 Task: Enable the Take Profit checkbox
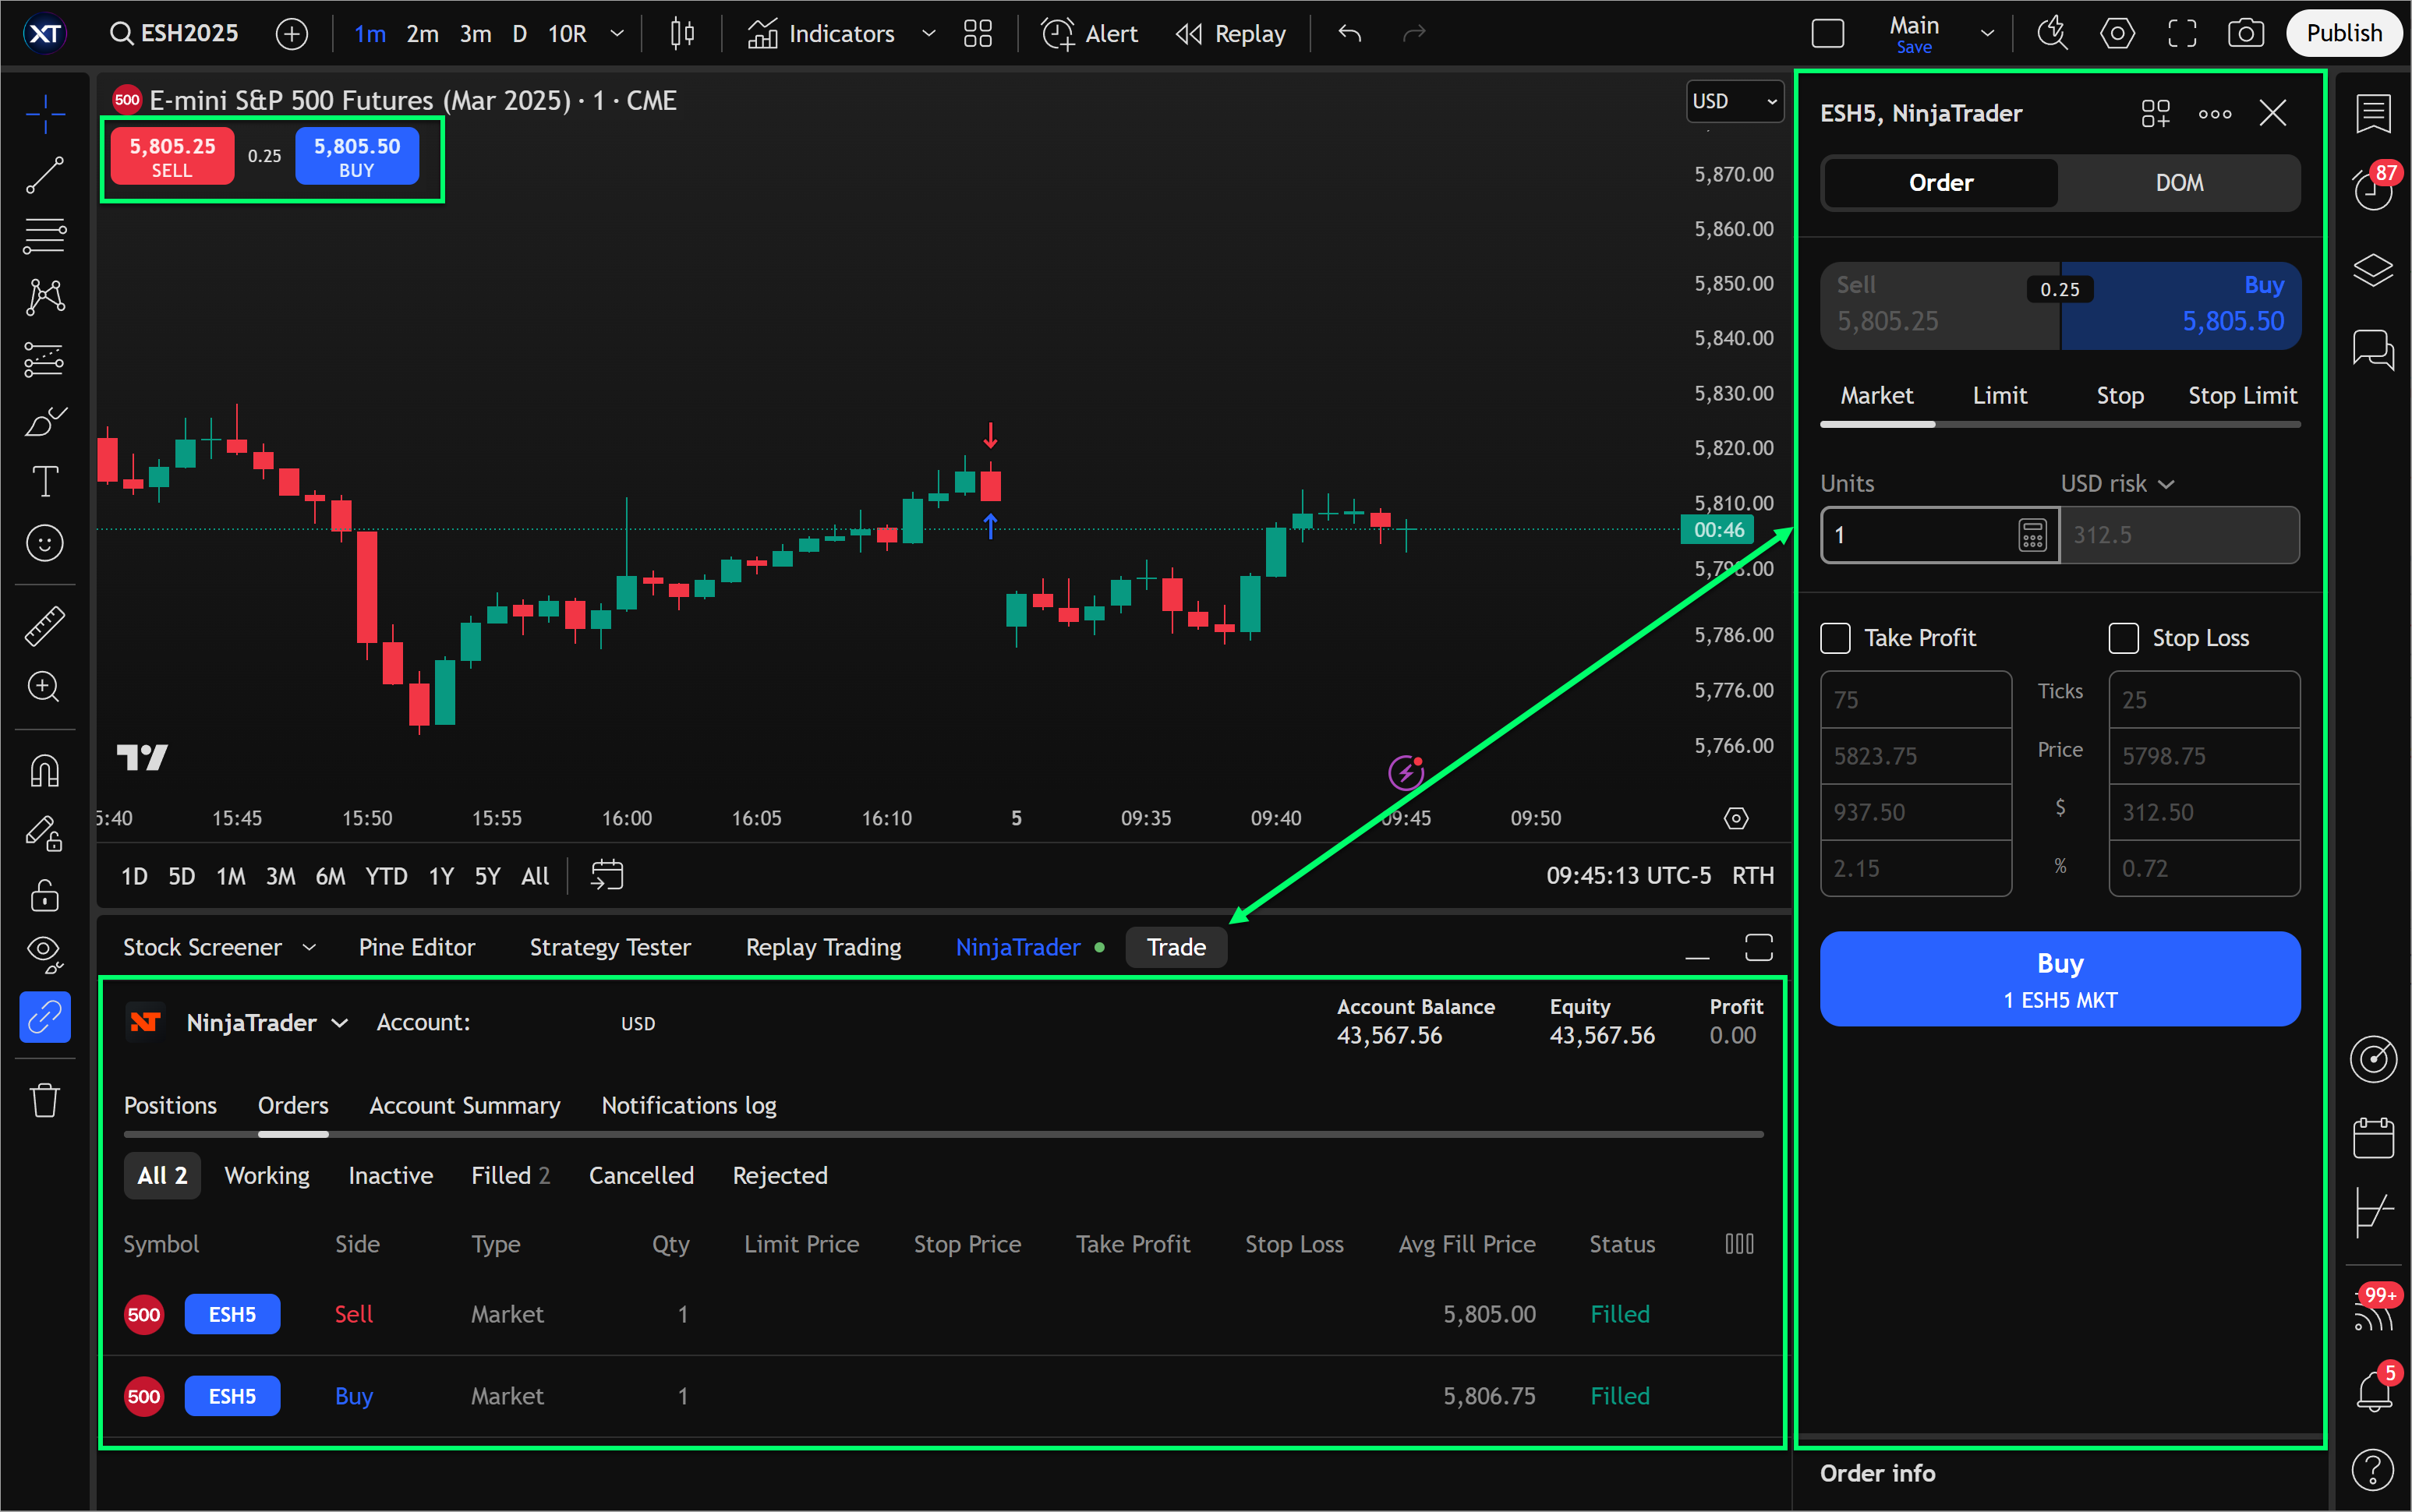pos(1836,638)
